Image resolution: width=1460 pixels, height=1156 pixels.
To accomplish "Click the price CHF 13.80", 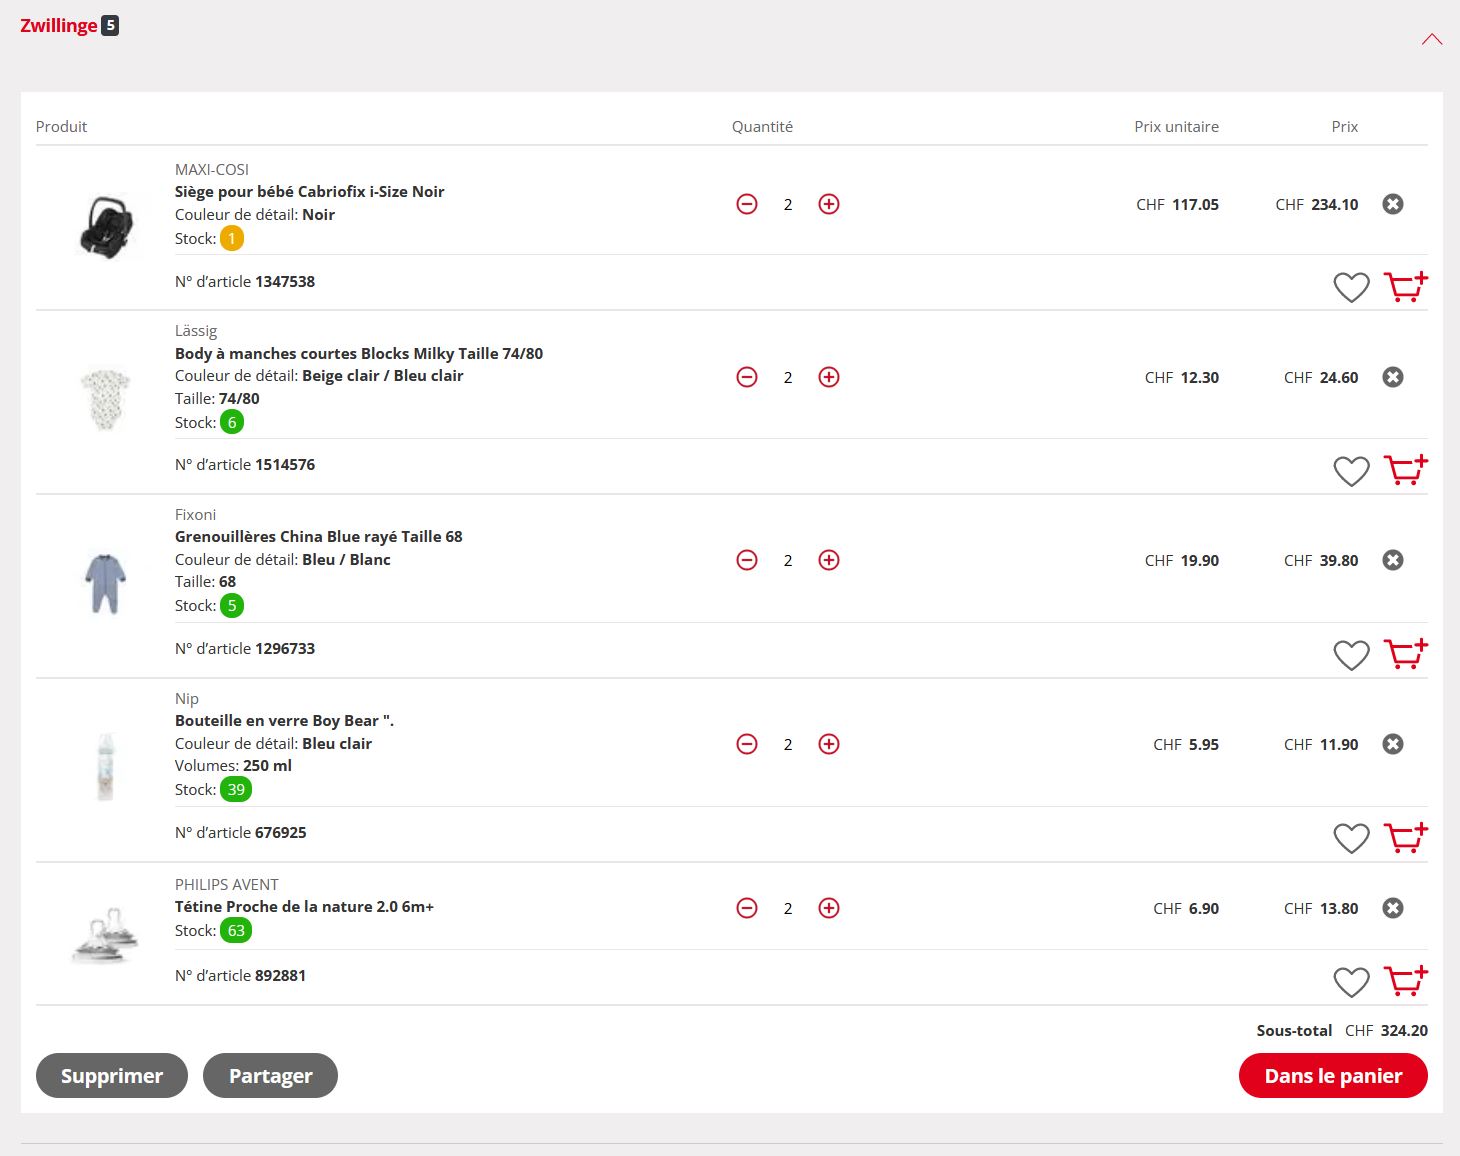I will 1321,909.
